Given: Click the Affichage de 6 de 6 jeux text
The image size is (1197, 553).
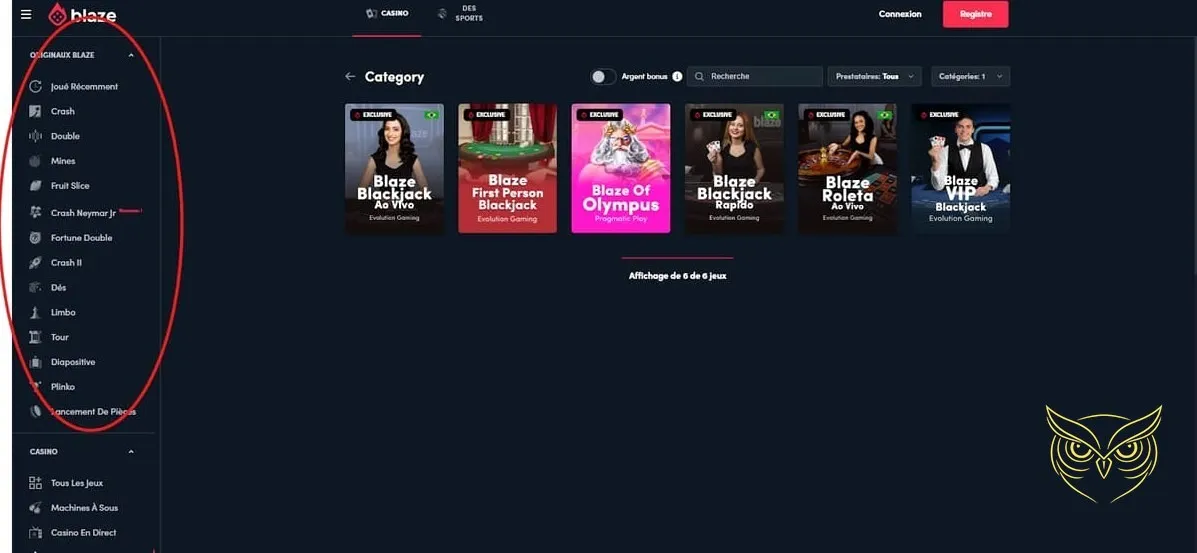Looking at the screenshot, I should [677, 276].
